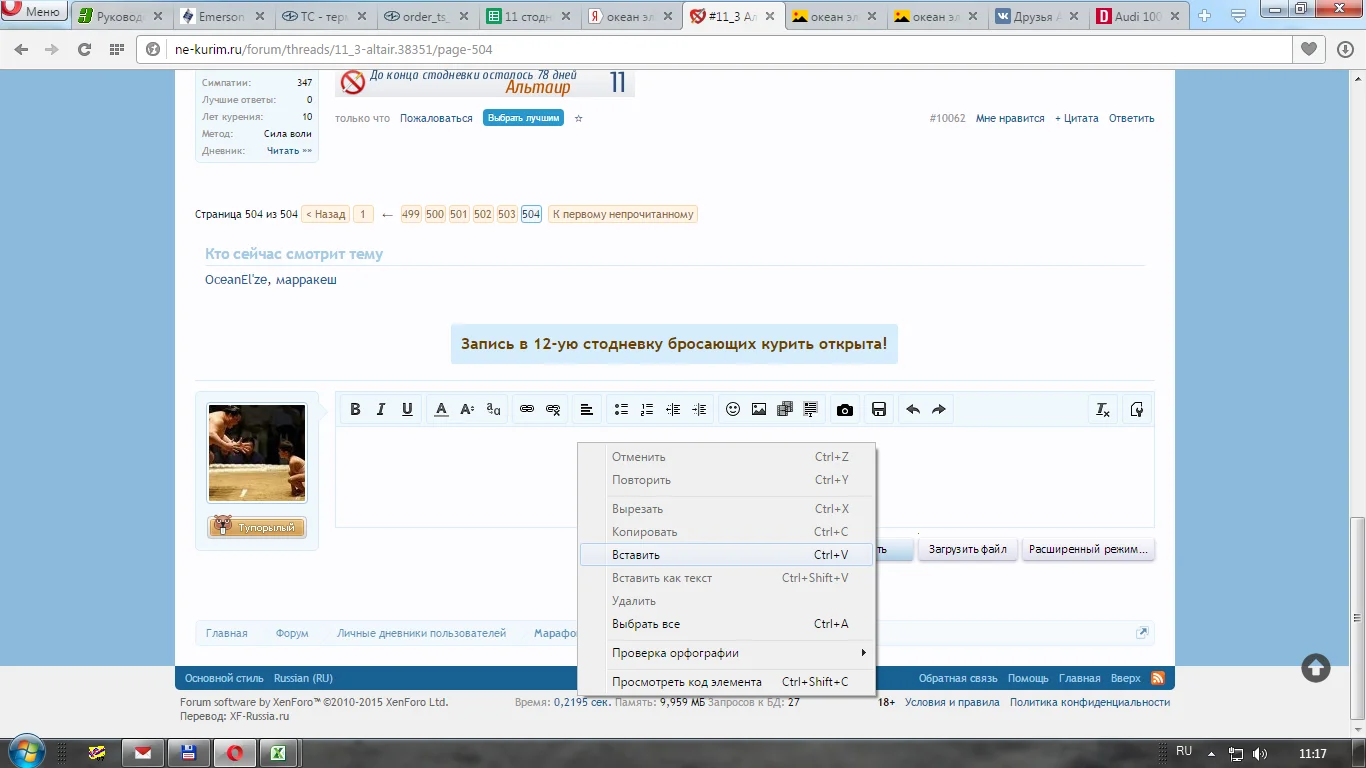Insert a smiley from the editor toolbar

point(733,410)
